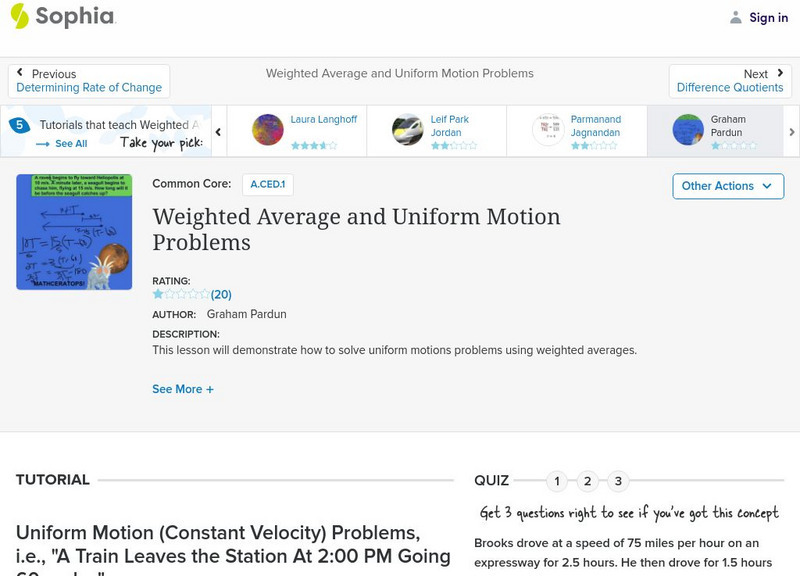800x576 pixels.
Task: Click the Sophia logo icon
Action: click(20, 16)
